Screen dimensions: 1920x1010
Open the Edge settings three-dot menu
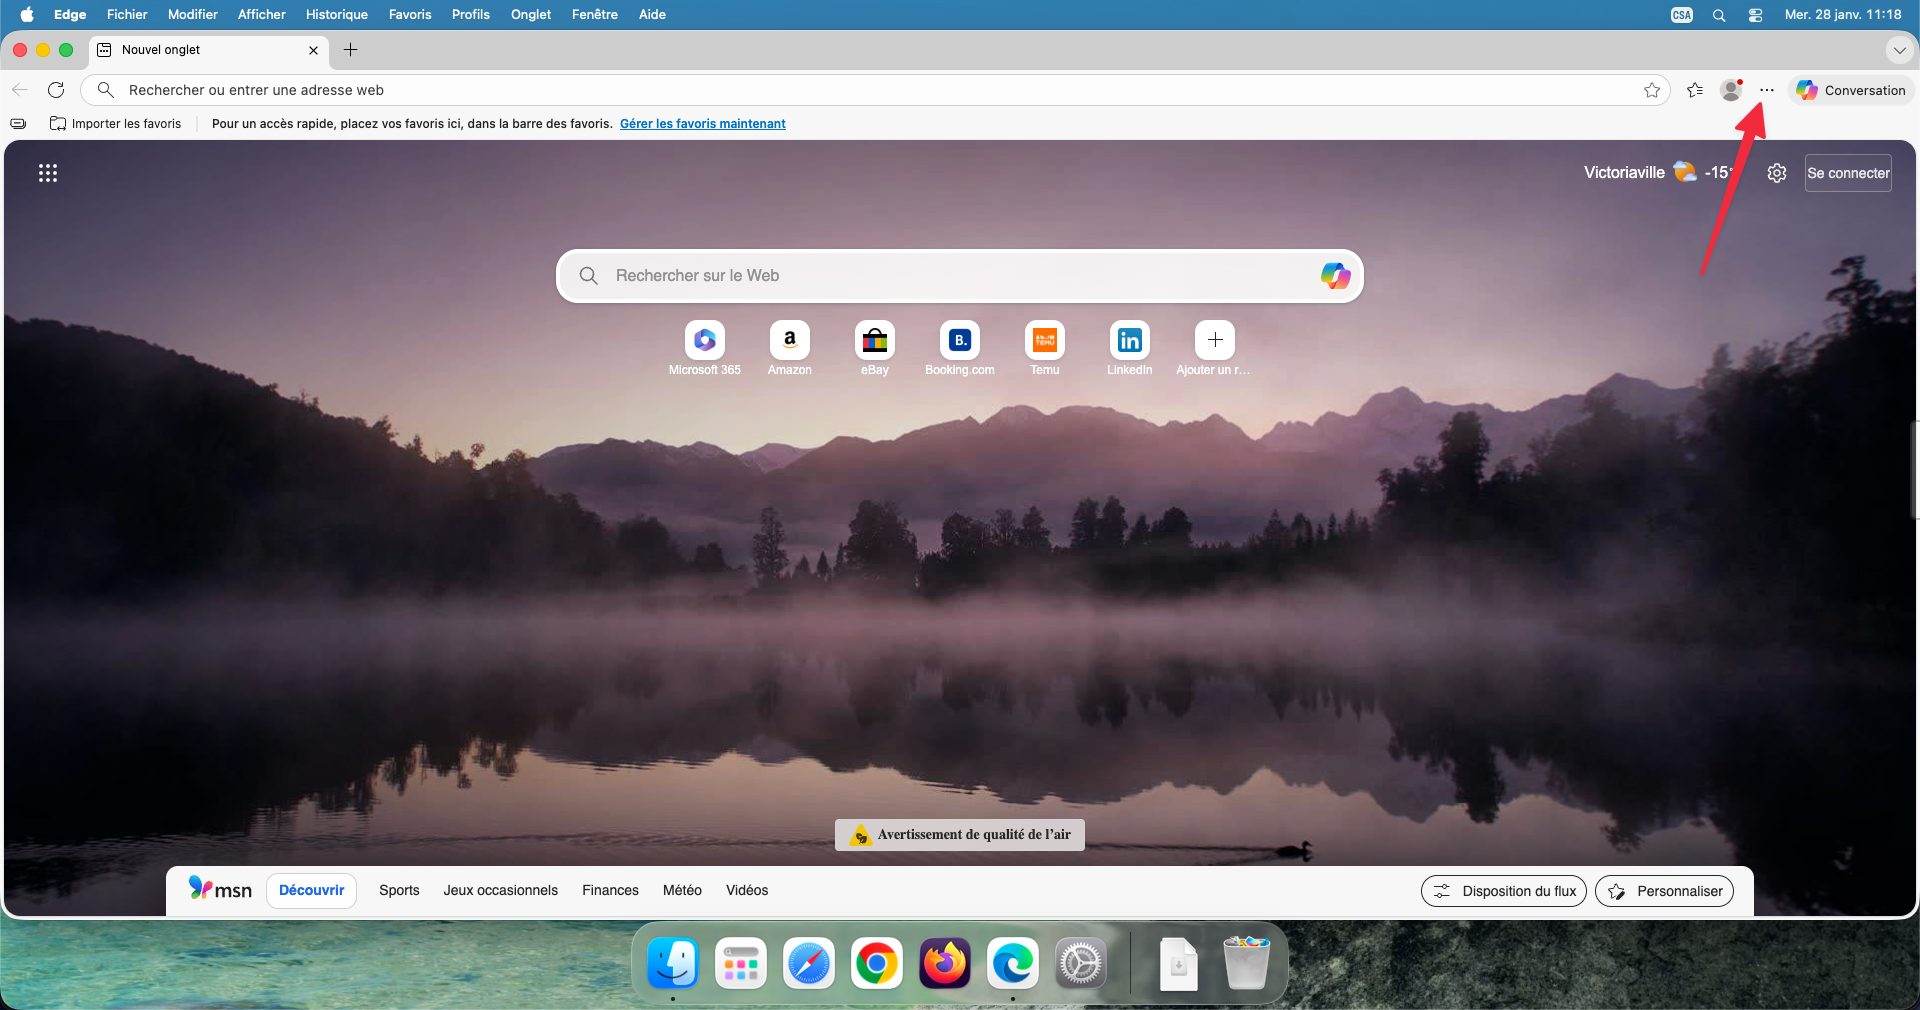click(x=1767, y=90)
